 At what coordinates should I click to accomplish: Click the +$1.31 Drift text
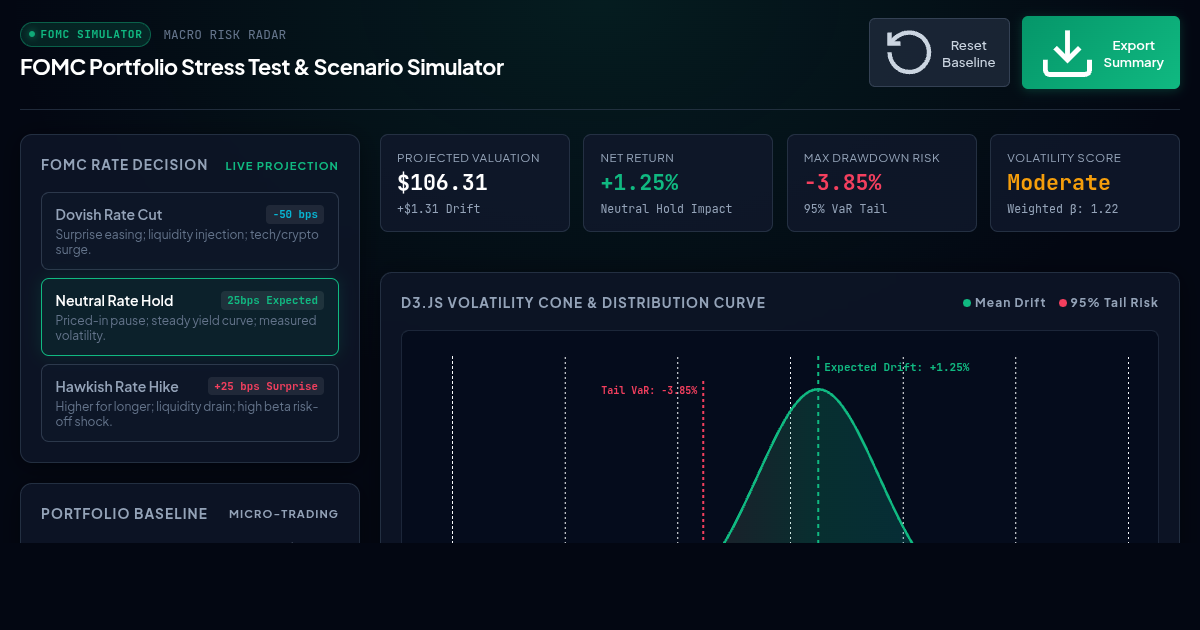[x=439, y=209]
